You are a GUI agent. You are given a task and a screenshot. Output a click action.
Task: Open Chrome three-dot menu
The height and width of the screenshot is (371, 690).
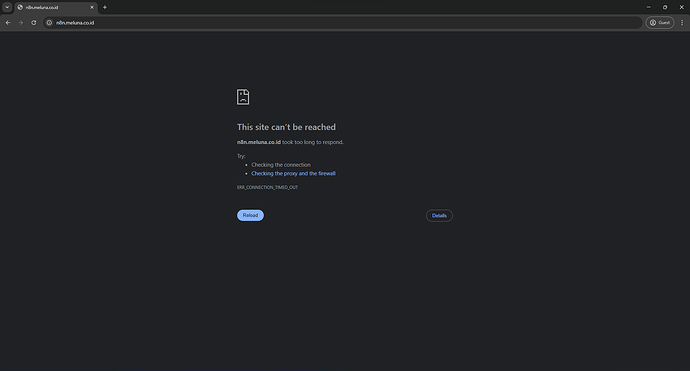pos(682,22)
